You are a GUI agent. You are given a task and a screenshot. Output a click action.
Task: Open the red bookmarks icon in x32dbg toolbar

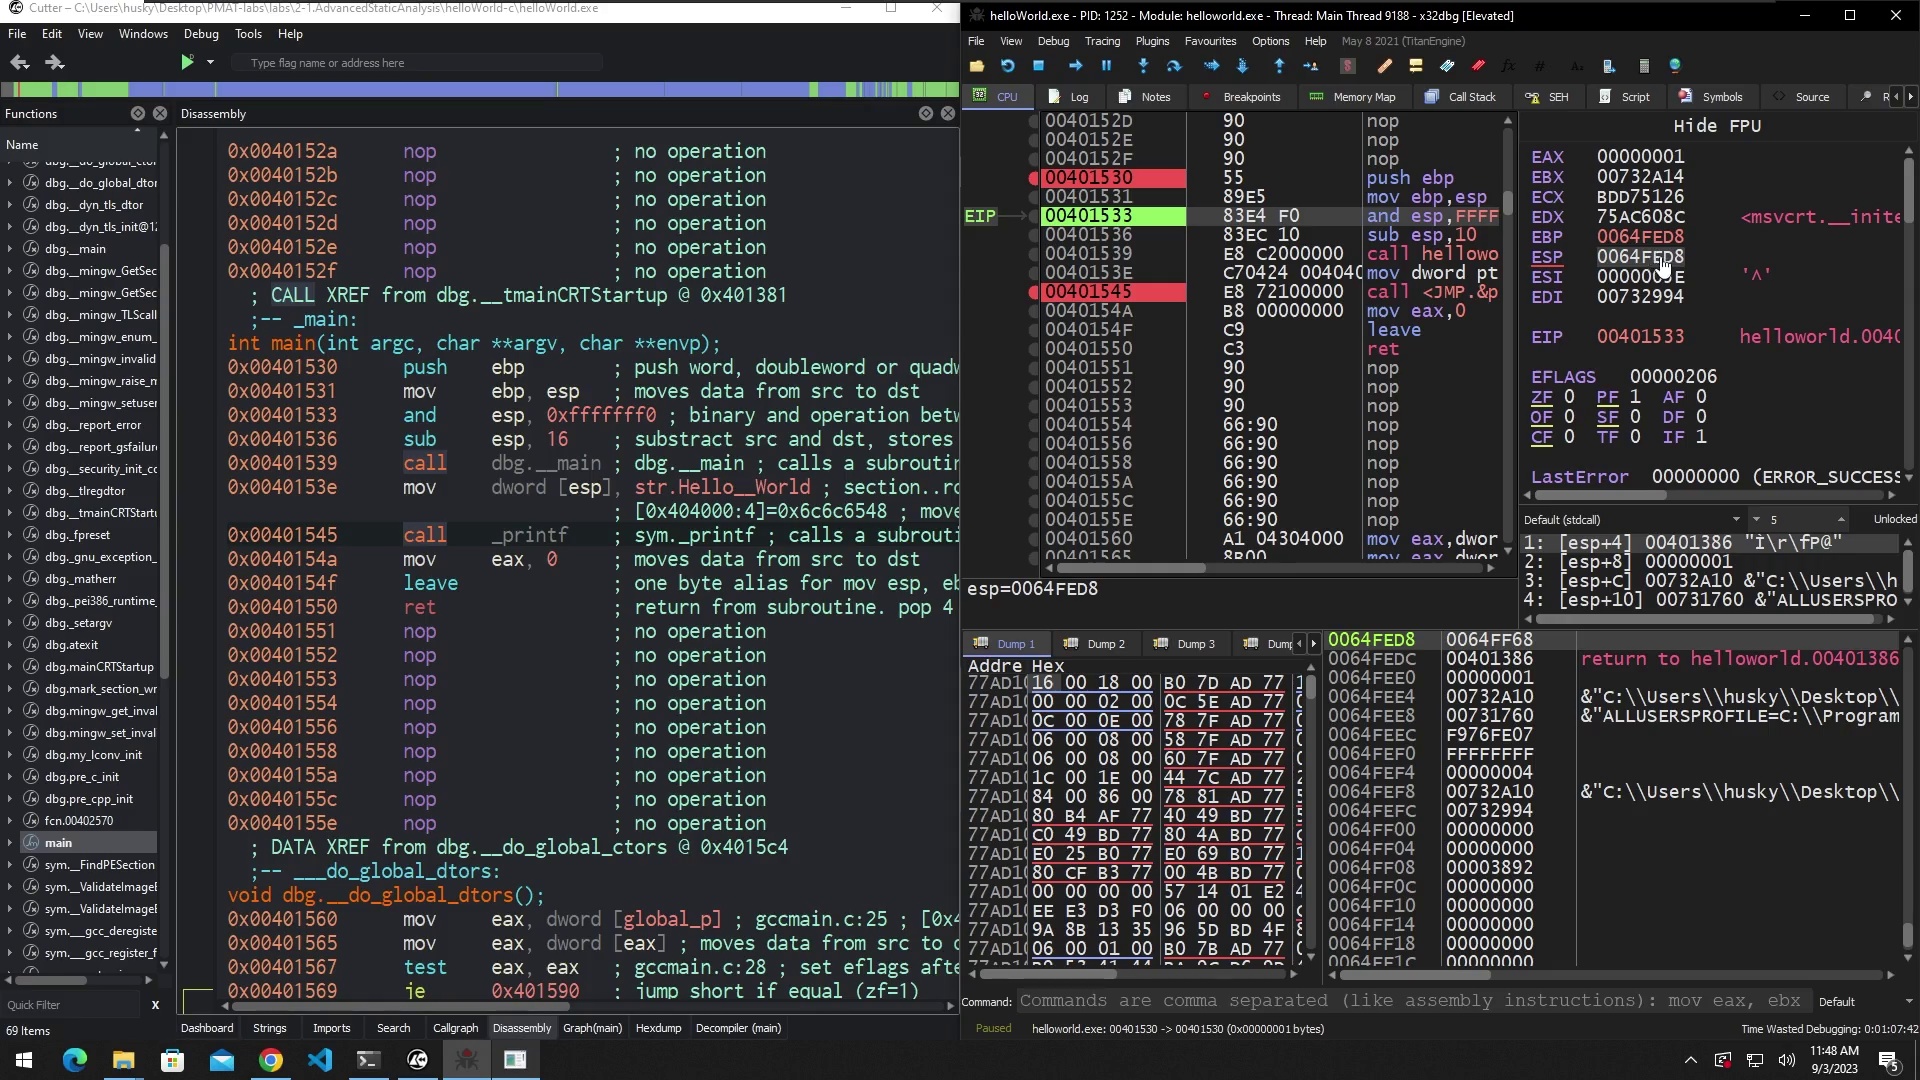pos(1477,66)
